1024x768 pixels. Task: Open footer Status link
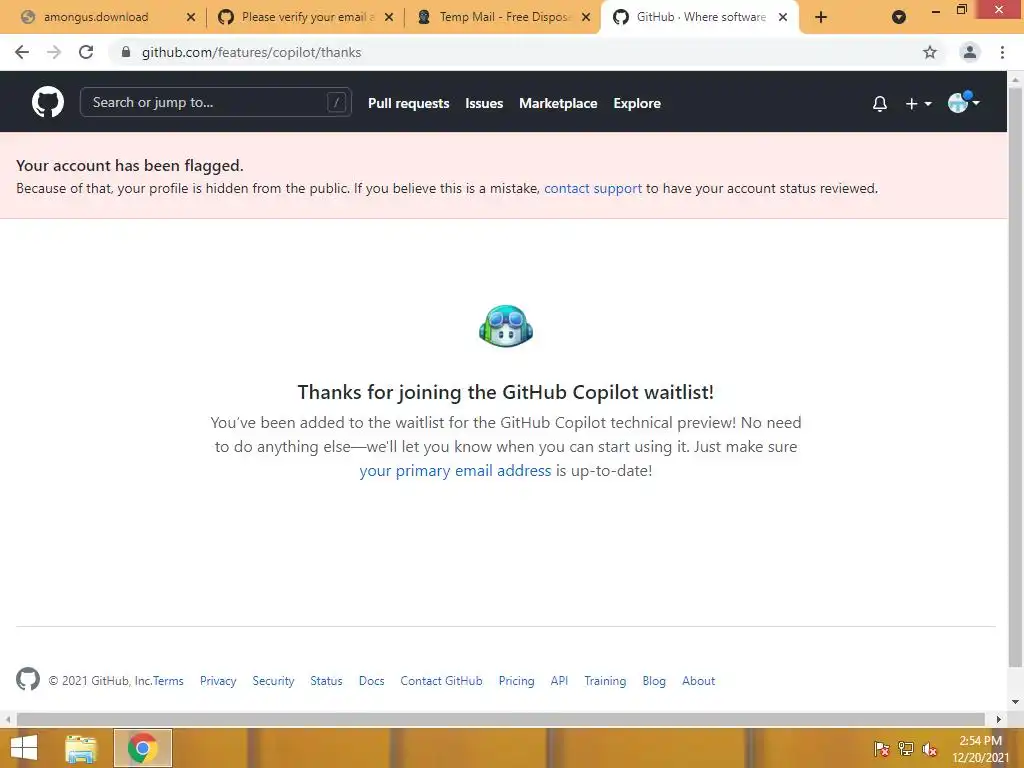326,680
